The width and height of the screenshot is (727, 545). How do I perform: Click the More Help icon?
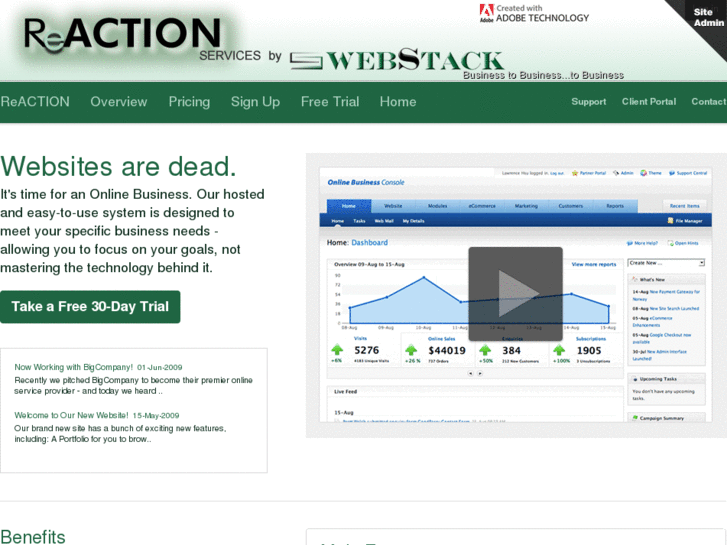(x=630, y=243)
